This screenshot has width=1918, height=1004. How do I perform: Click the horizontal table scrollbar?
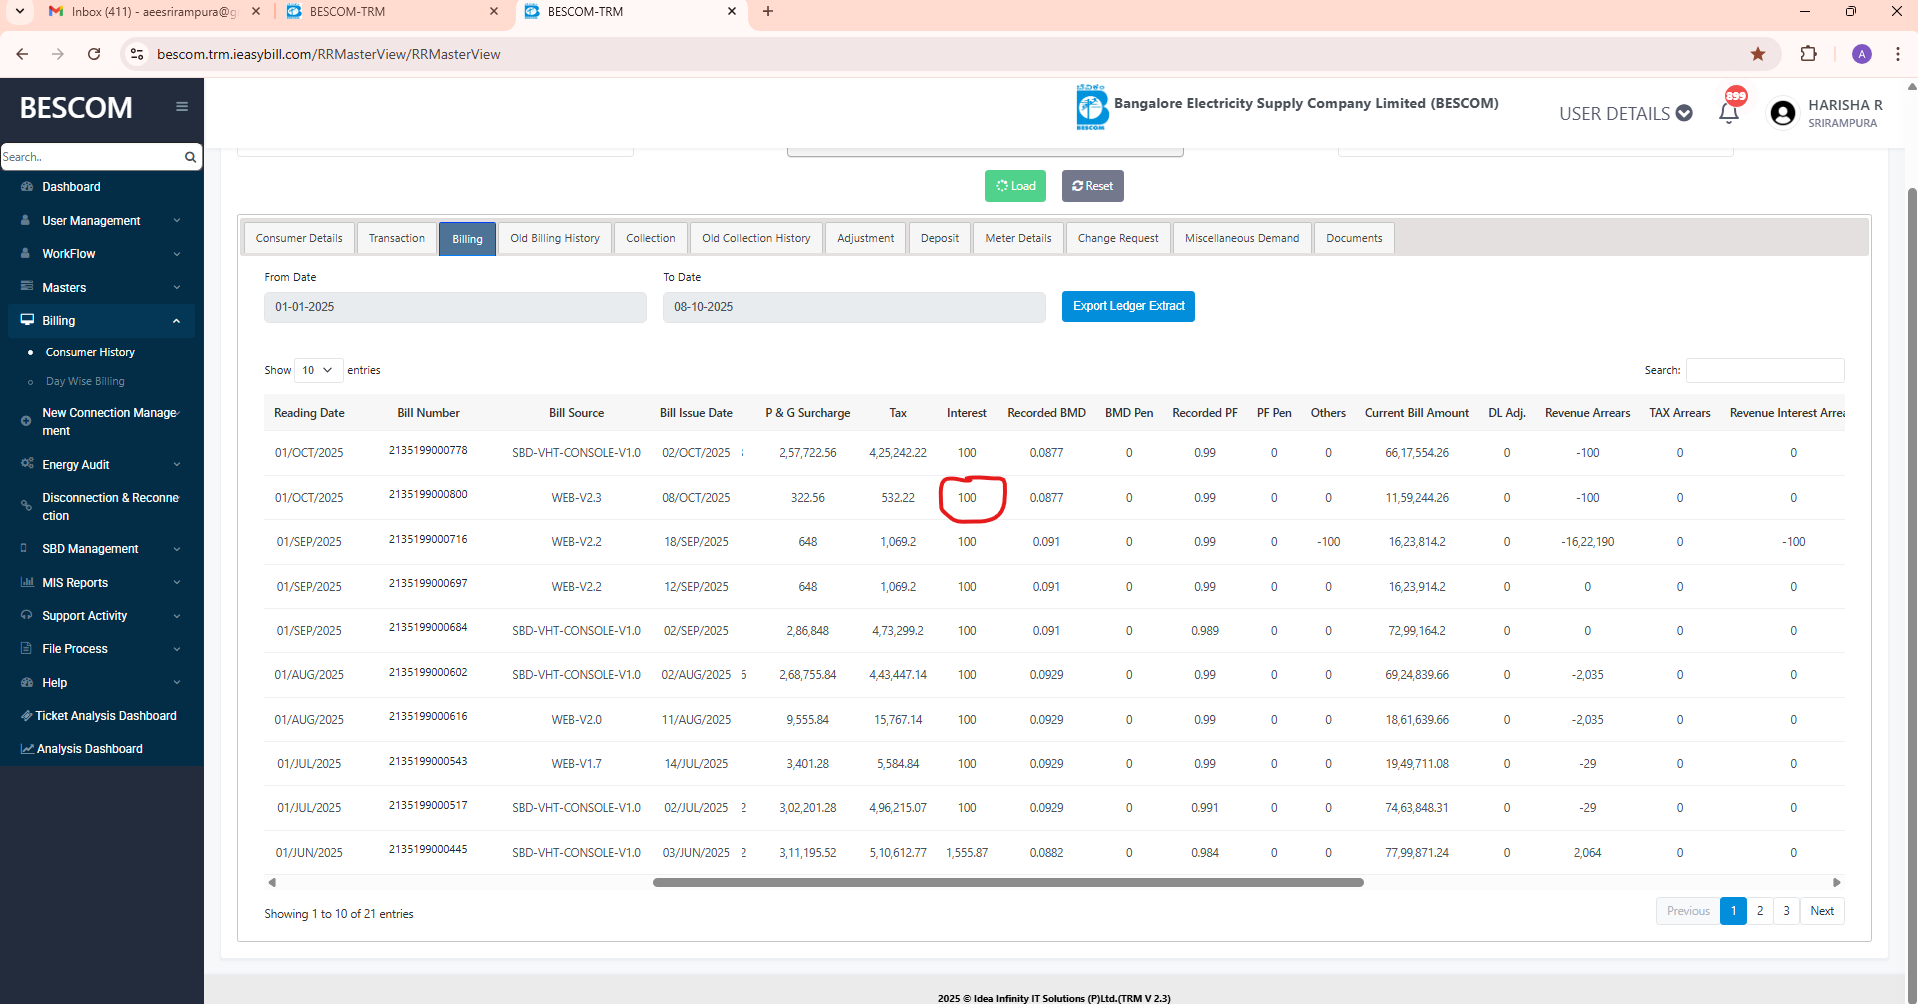click(x=1008, y=883)
